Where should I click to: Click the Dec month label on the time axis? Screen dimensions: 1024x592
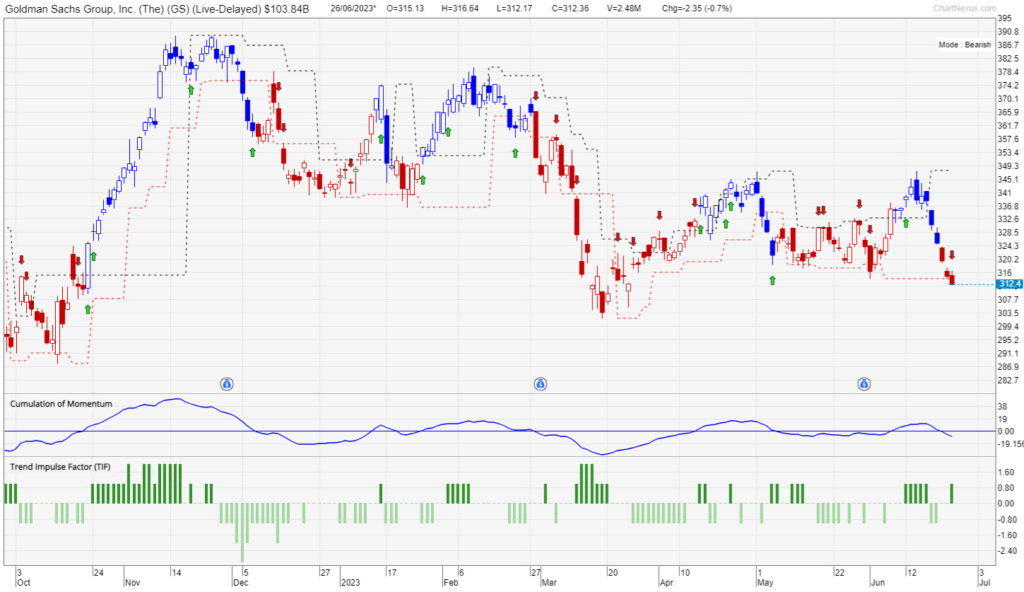point(240,582)
